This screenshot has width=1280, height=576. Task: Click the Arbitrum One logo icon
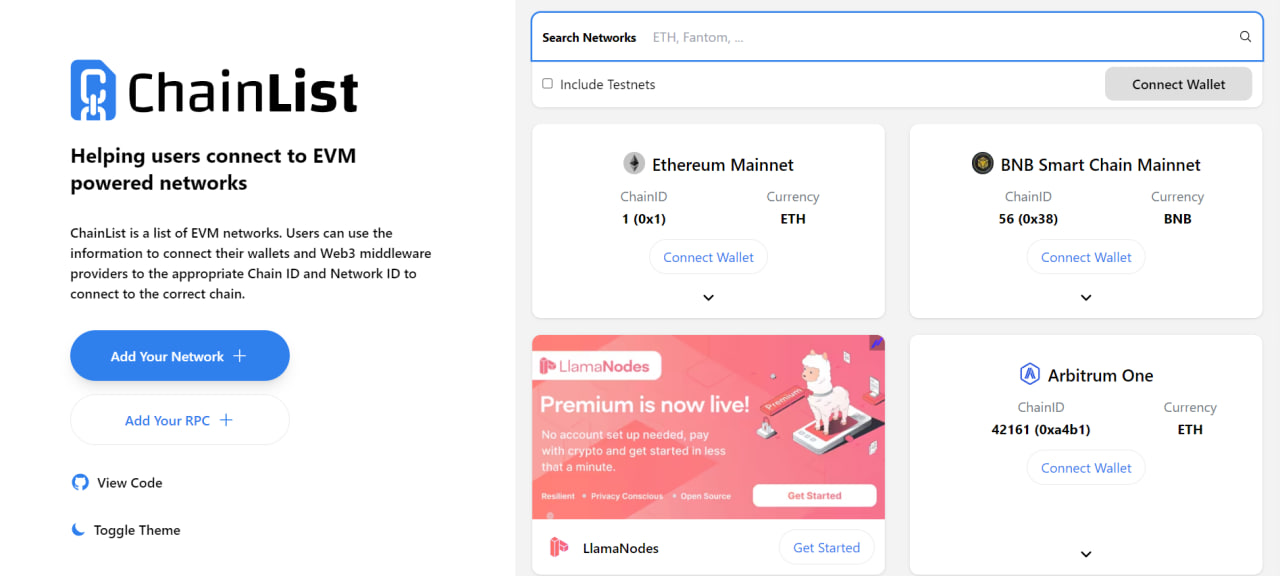click(x=1030, y=375)
